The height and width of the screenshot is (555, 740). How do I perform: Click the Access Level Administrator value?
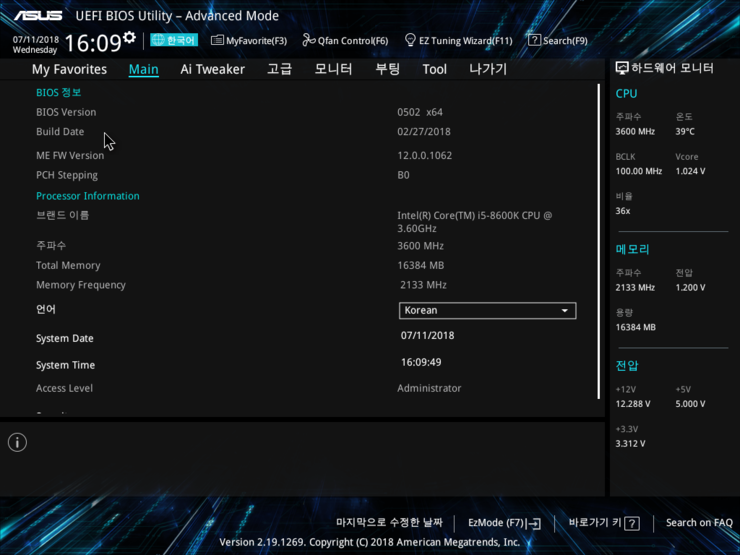click(x=429, y=388)
